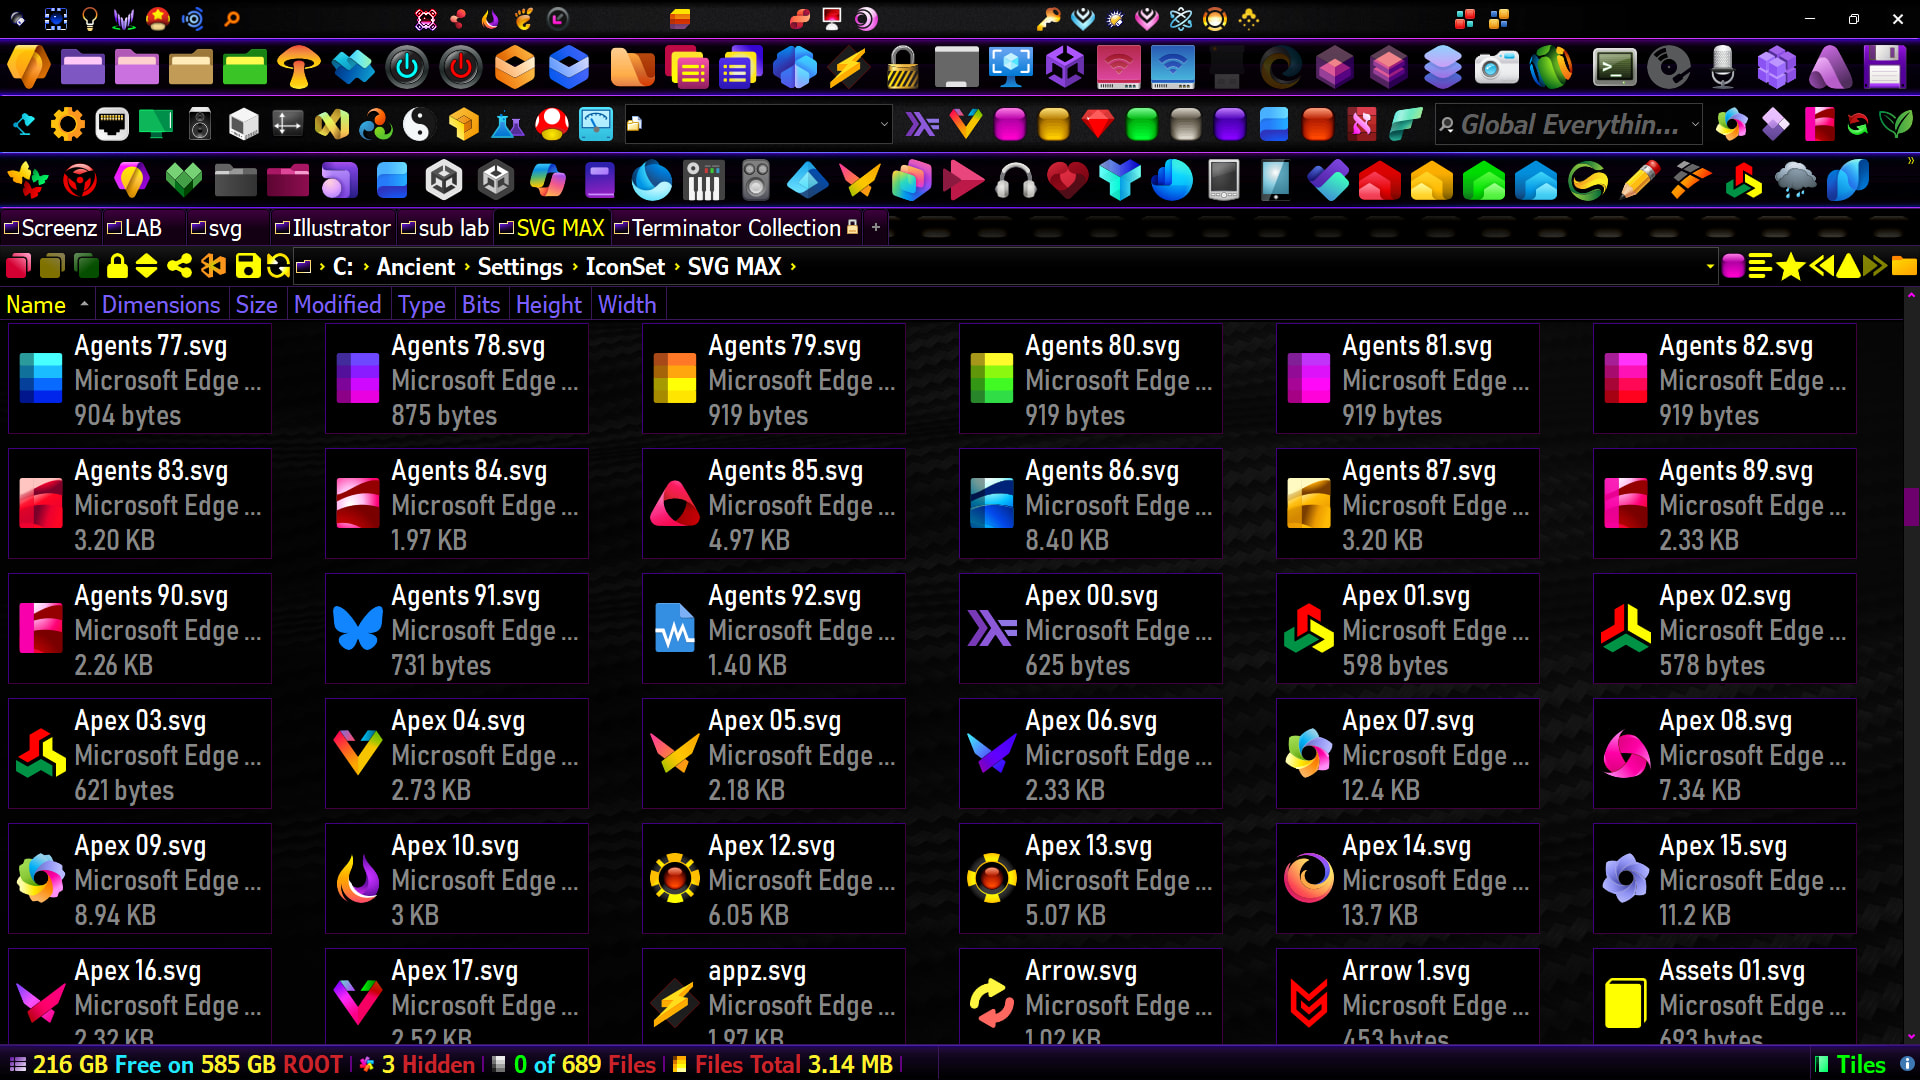Viewport: 1920px width, 1080px height.
Task: Open the folder path field dropdown
Action: [884, 125]
